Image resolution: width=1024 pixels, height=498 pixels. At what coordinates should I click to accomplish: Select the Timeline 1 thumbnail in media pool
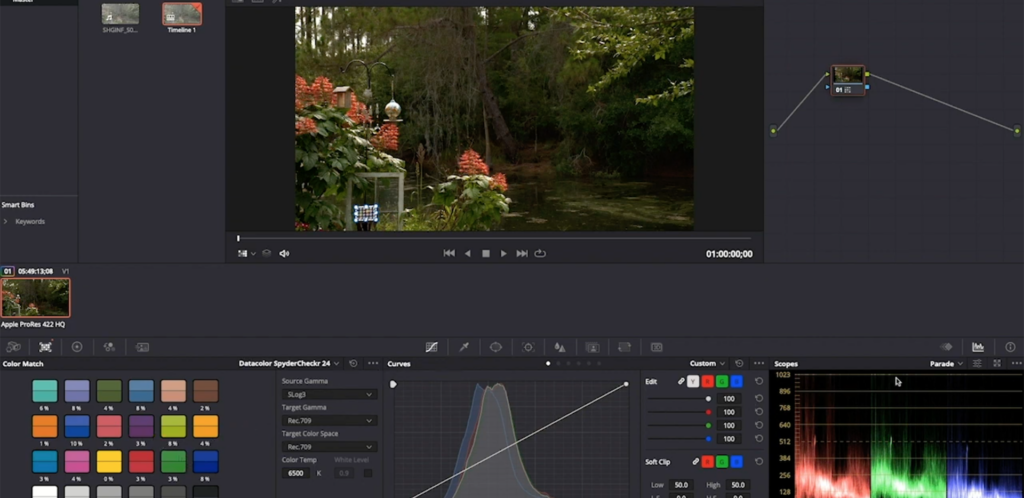click(x=182, y=14)
